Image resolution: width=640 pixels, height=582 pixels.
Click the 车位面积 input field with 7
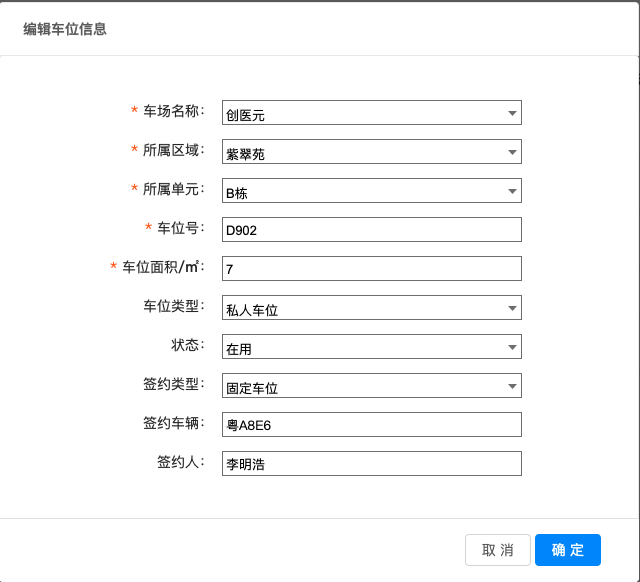pos(372,269)
